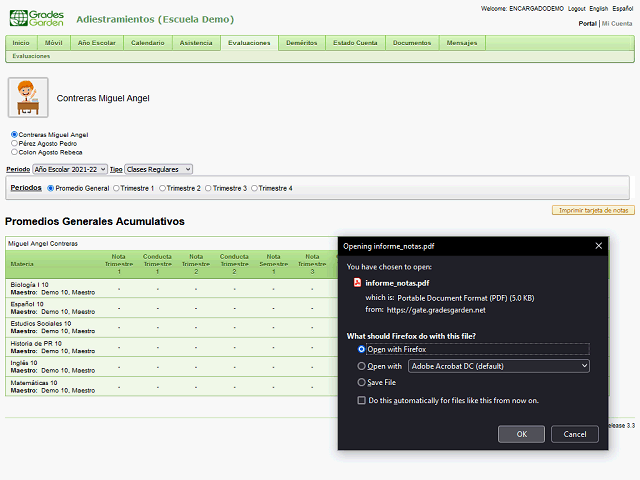Select Colon Agosto Rebeca student
Image resolution: width=640 pixels, height=480 pixels.
[x=14, y=152]
